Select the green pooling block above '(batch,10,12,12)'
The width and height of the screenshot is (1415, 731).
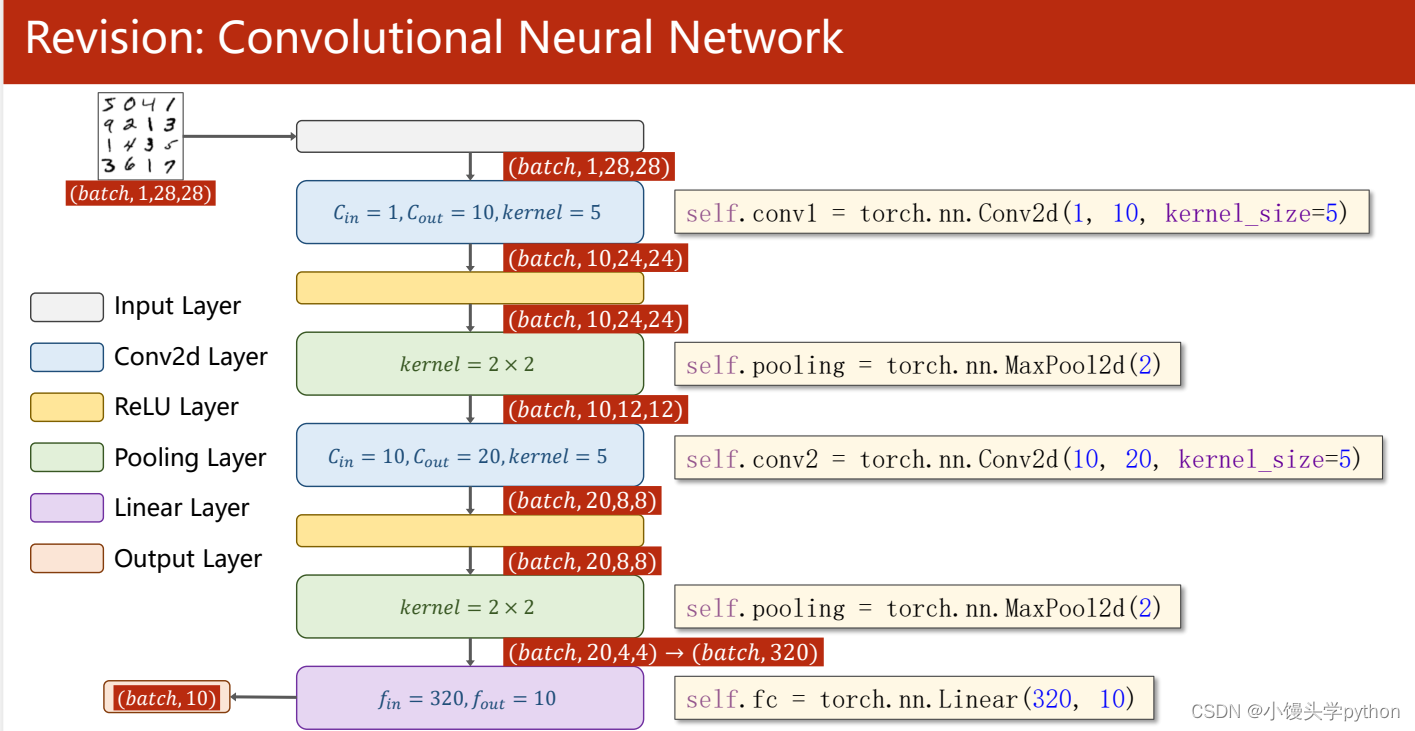pyautogui.click(x=470, y=364)
